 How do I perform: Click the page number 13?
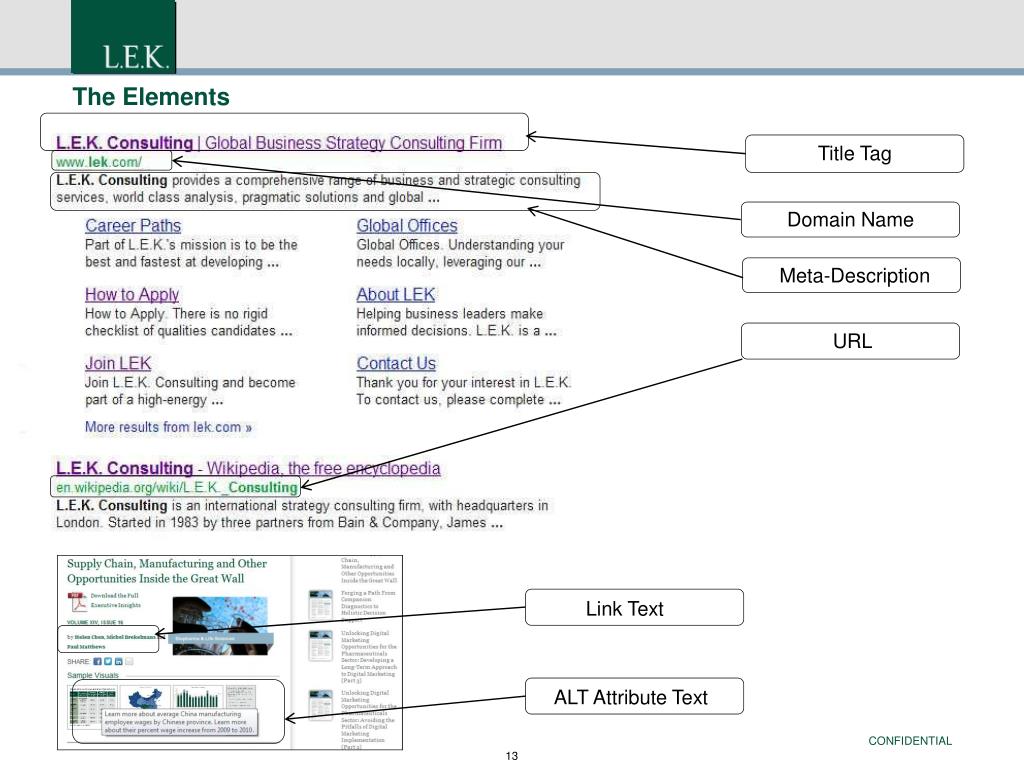tap(511, 756)
